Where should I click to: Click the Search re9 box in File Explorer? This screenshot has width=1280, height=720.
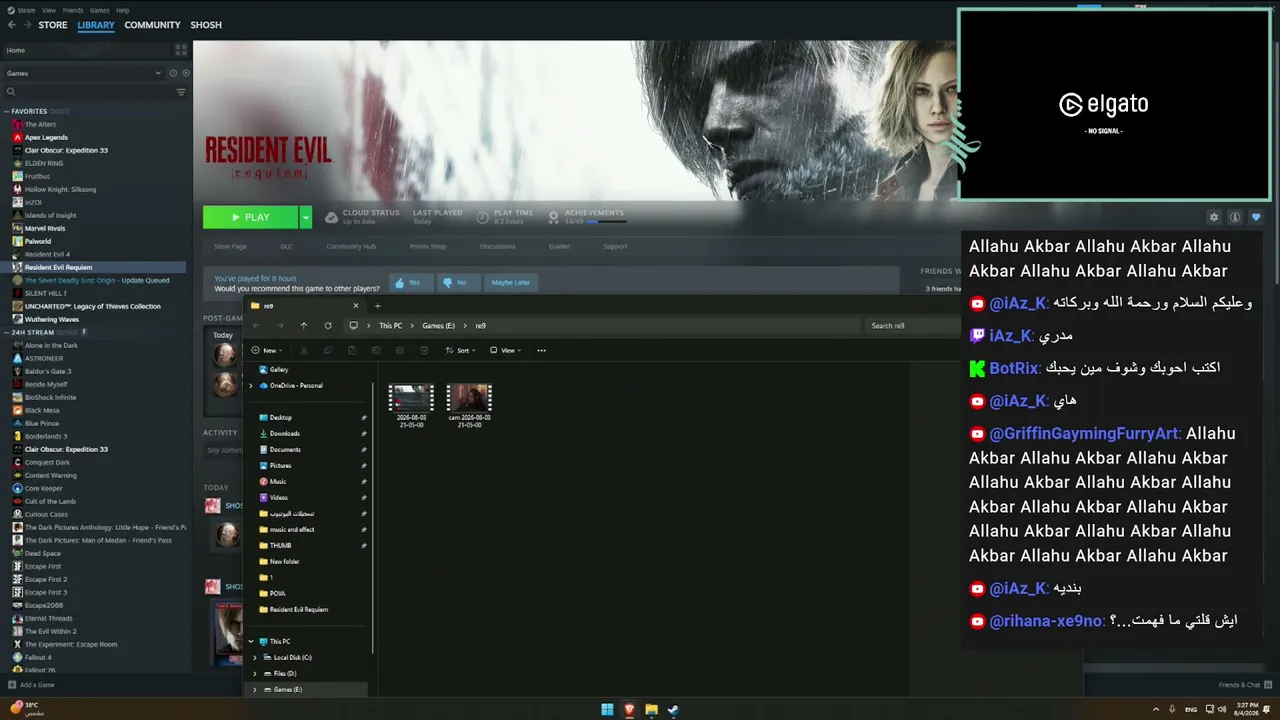(x=910, y=326)
